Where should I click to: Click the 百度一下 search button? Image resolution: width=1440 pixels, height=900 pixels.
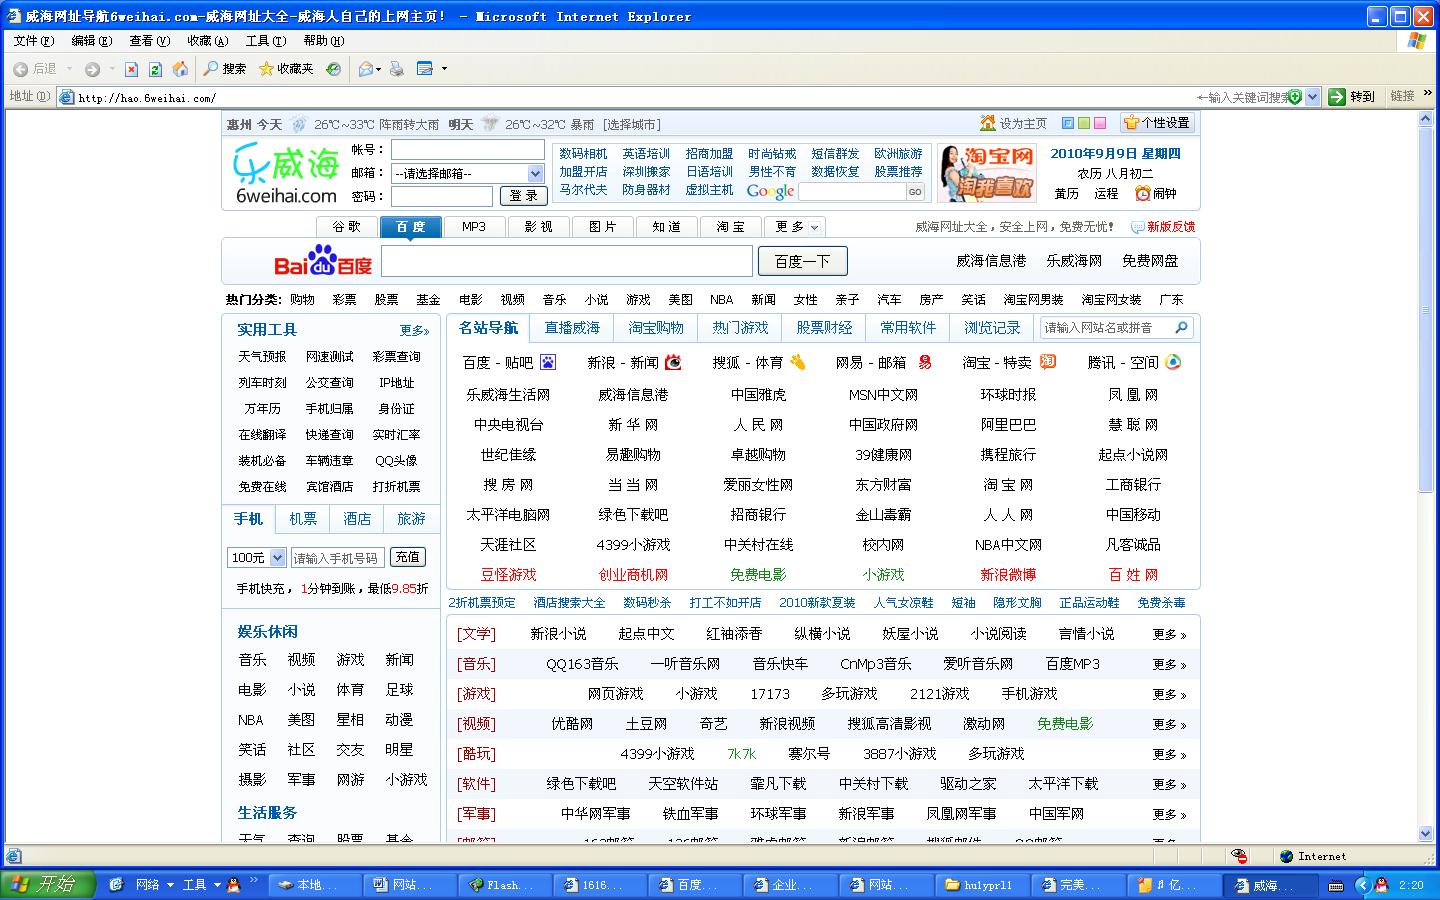(x=803, y=261)
